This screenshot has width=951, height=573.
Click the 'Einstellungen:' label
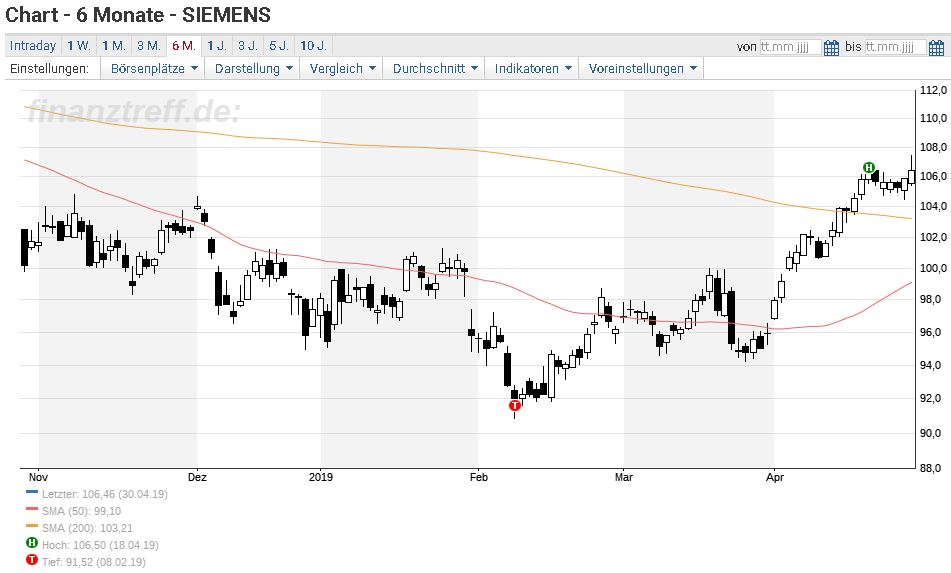click(49, 69)
